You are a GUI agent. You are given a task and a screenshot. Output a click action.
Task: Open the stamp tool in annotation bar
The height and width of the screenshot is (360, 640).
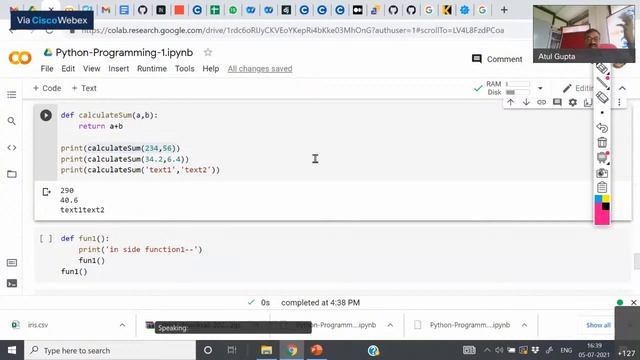tap(602, 158)
